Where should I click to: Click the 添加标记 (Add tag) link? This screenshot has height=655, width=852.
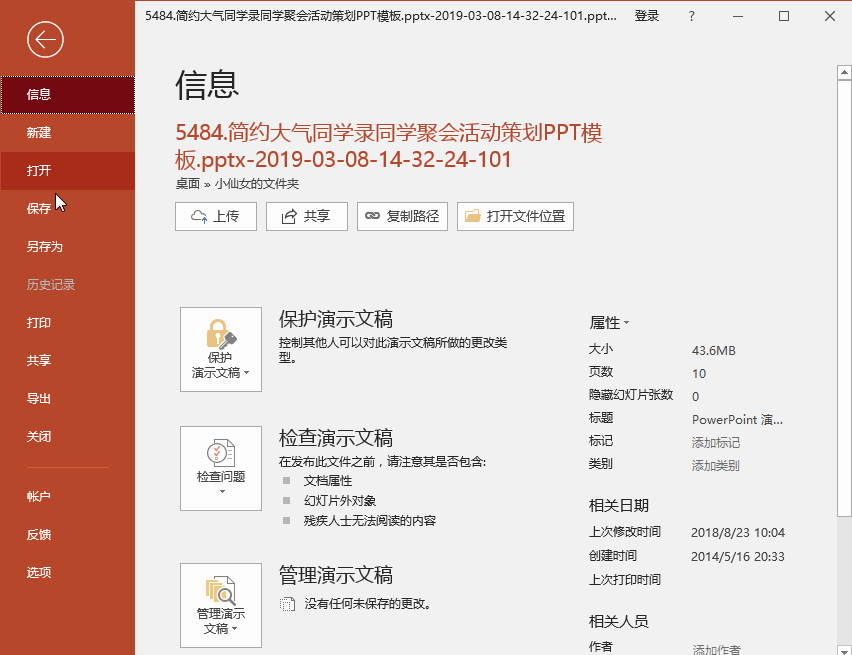(x=716, y=441)
